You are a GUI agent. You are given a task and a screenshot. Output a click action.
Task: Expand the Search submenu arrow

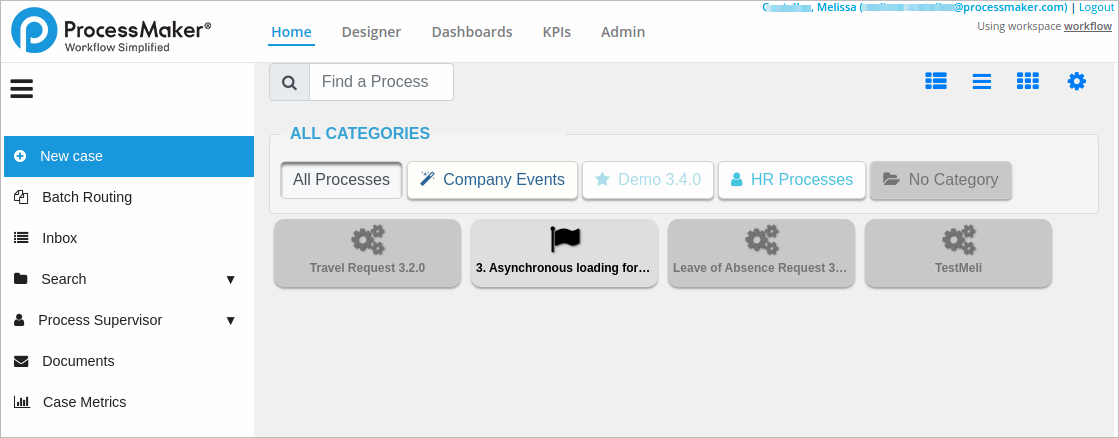pyautogui.click(x=231, y=279)
